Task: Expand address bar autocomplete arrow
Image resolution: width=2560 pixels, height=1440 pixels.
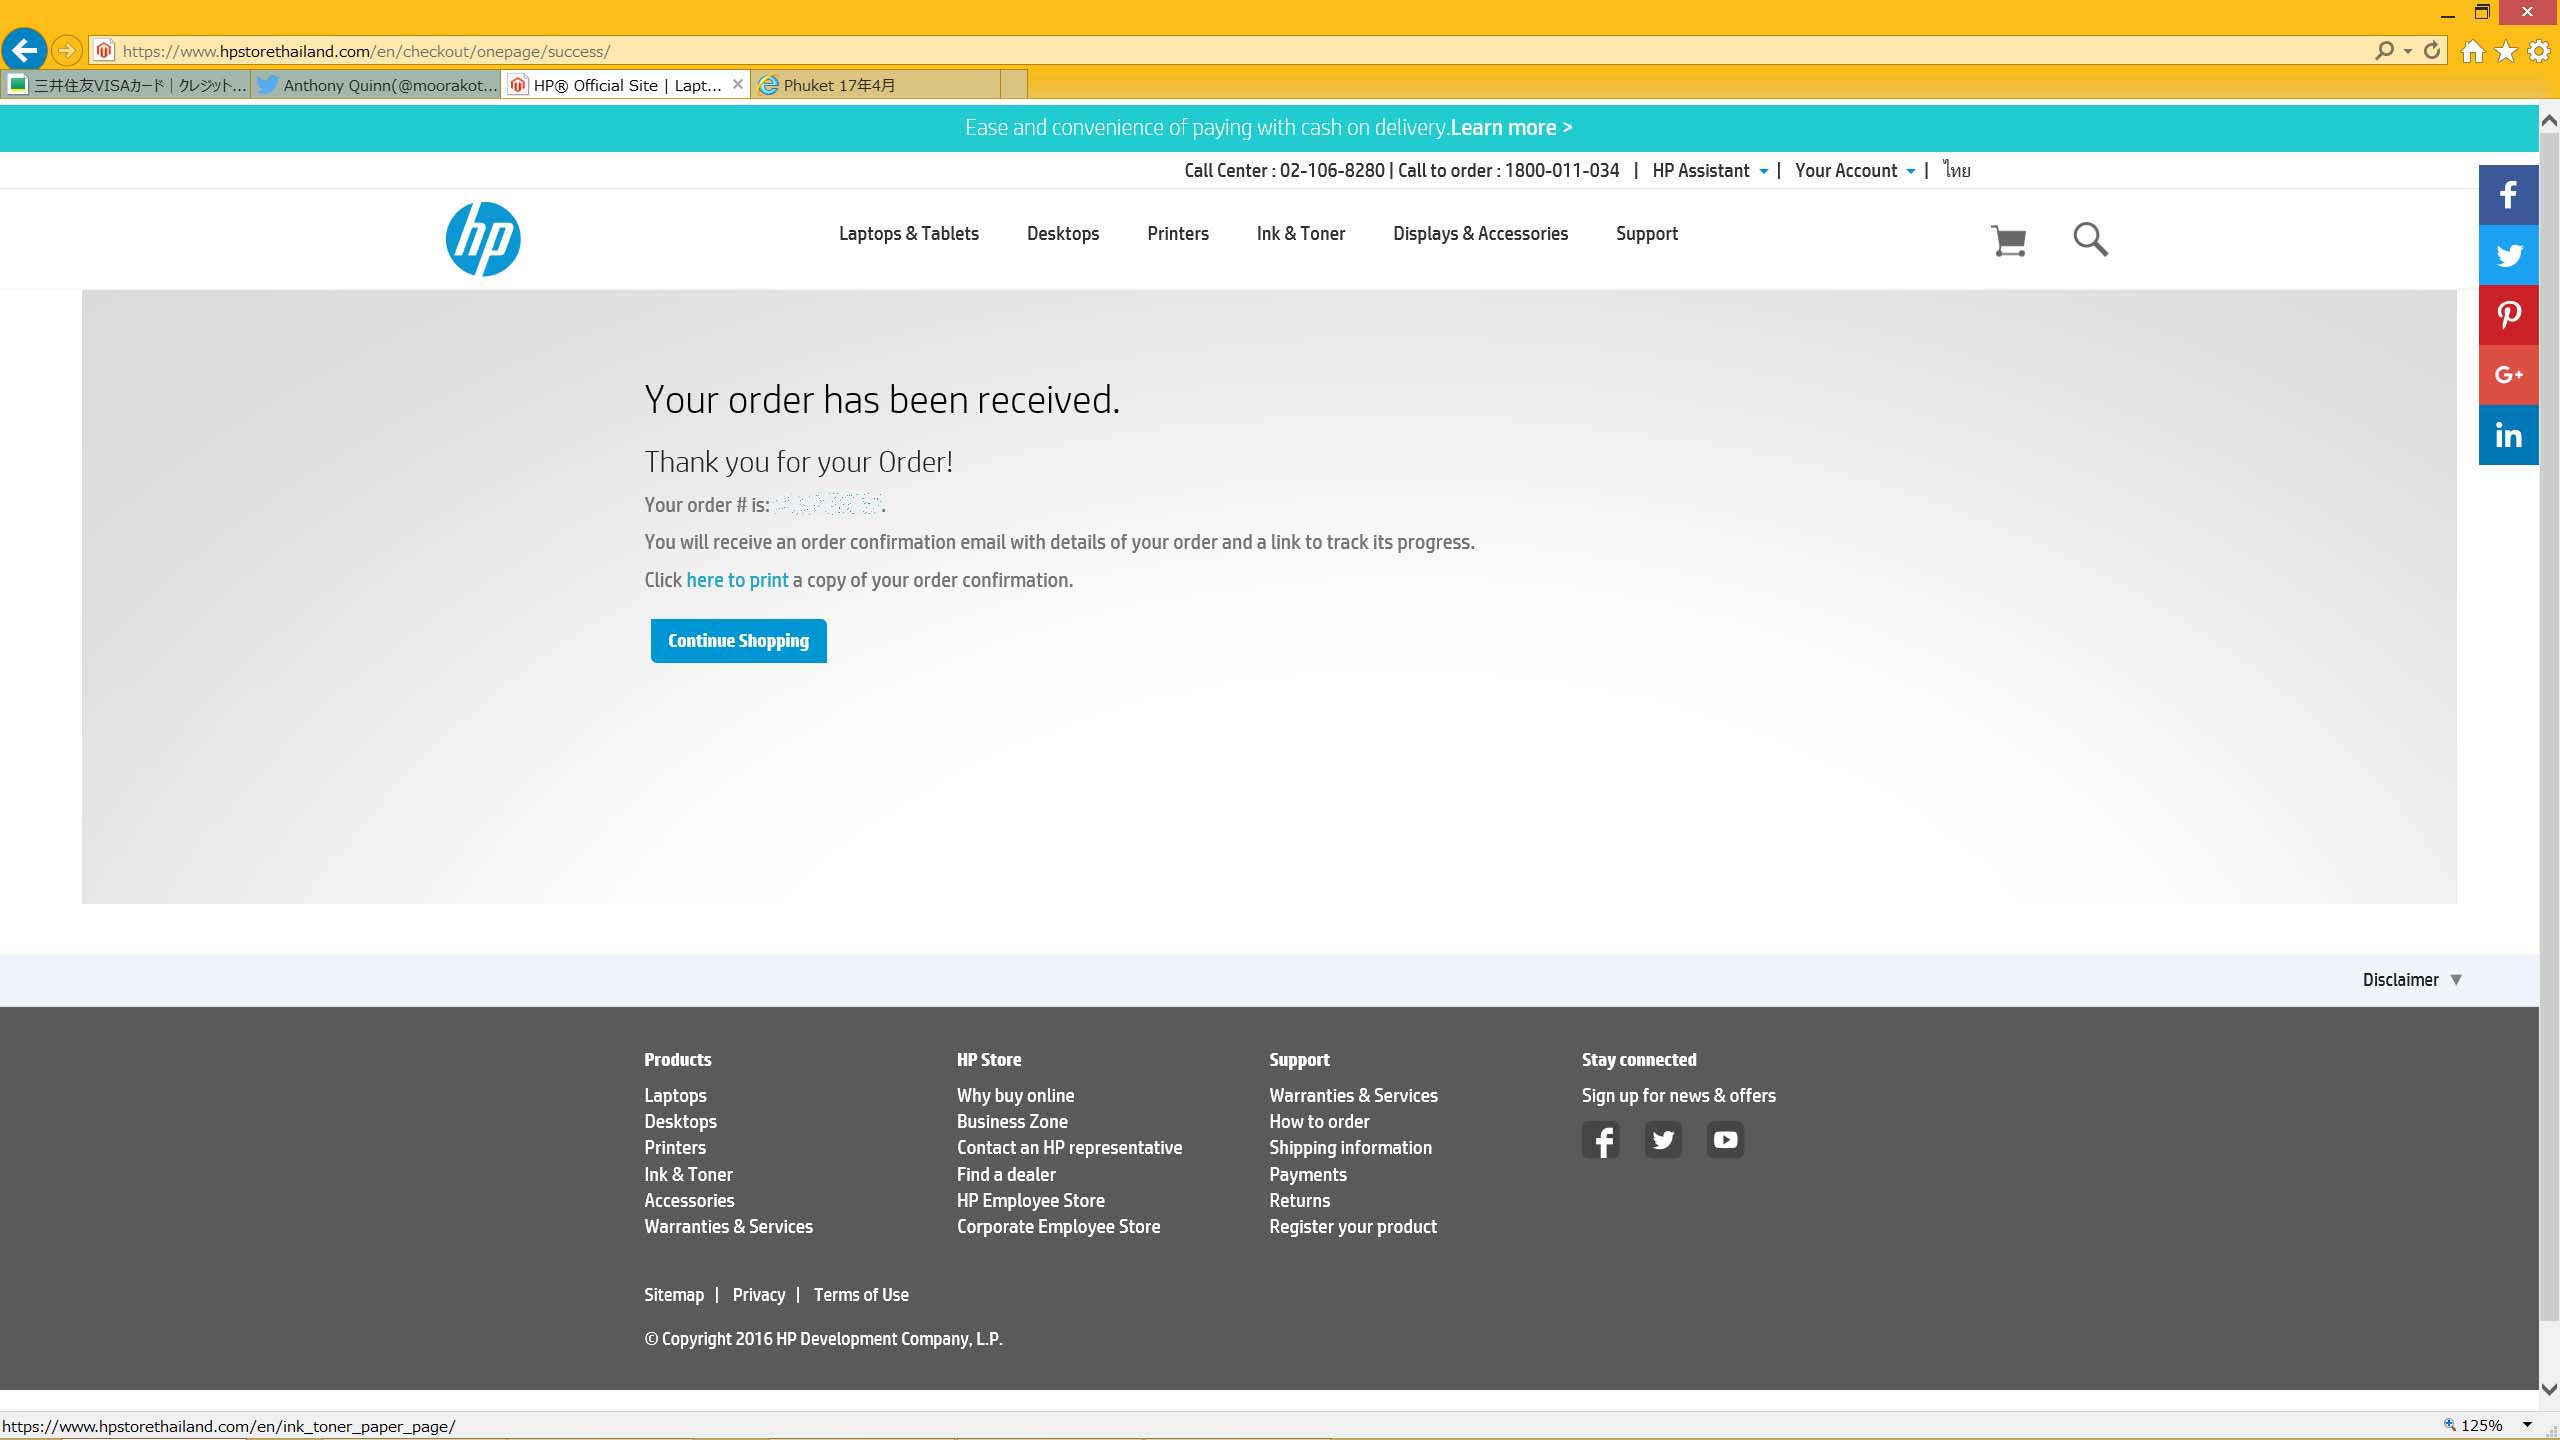Action: 2408,51
